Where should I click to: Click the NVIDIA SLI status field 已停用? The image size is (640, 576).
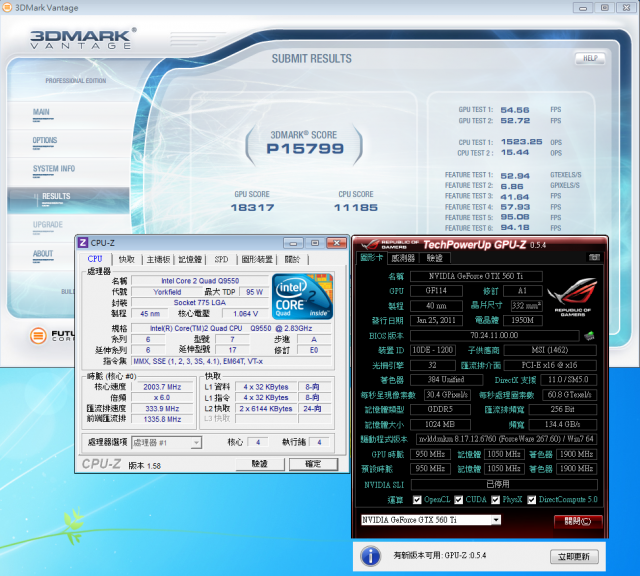coord(504,485)
